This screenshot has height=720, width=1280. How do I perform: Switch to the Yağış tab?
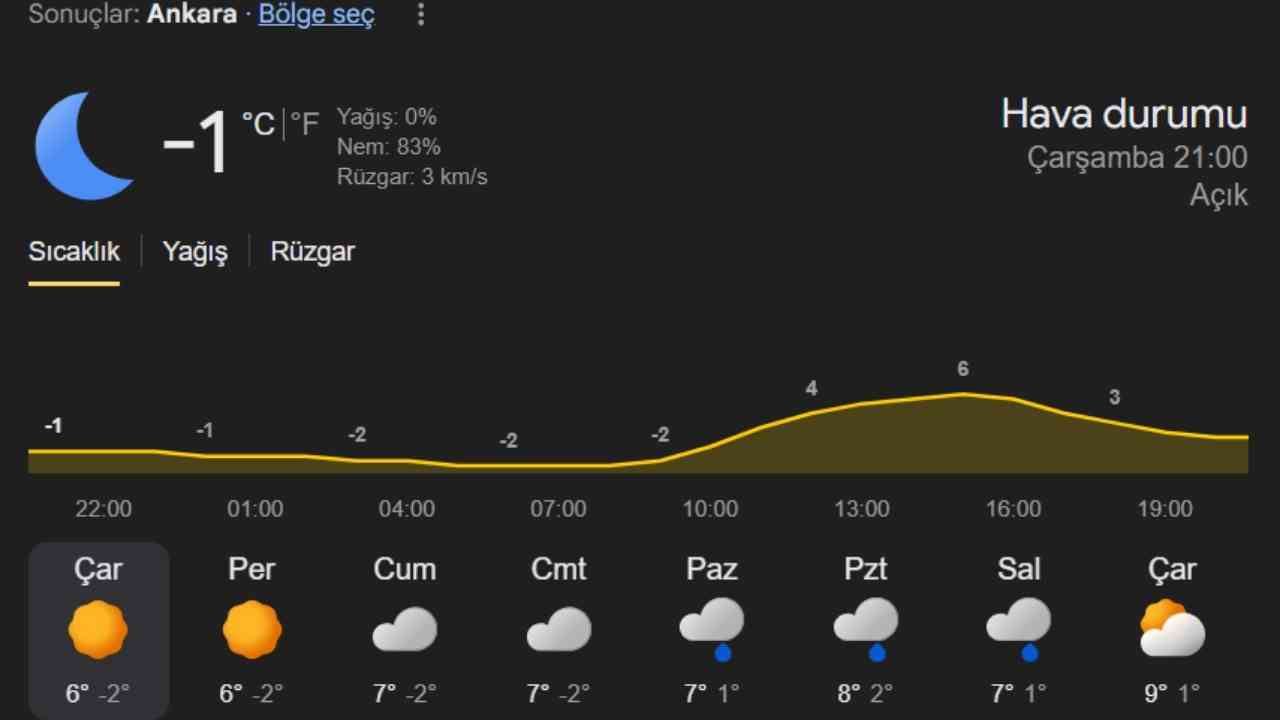[x=195, y=252]
